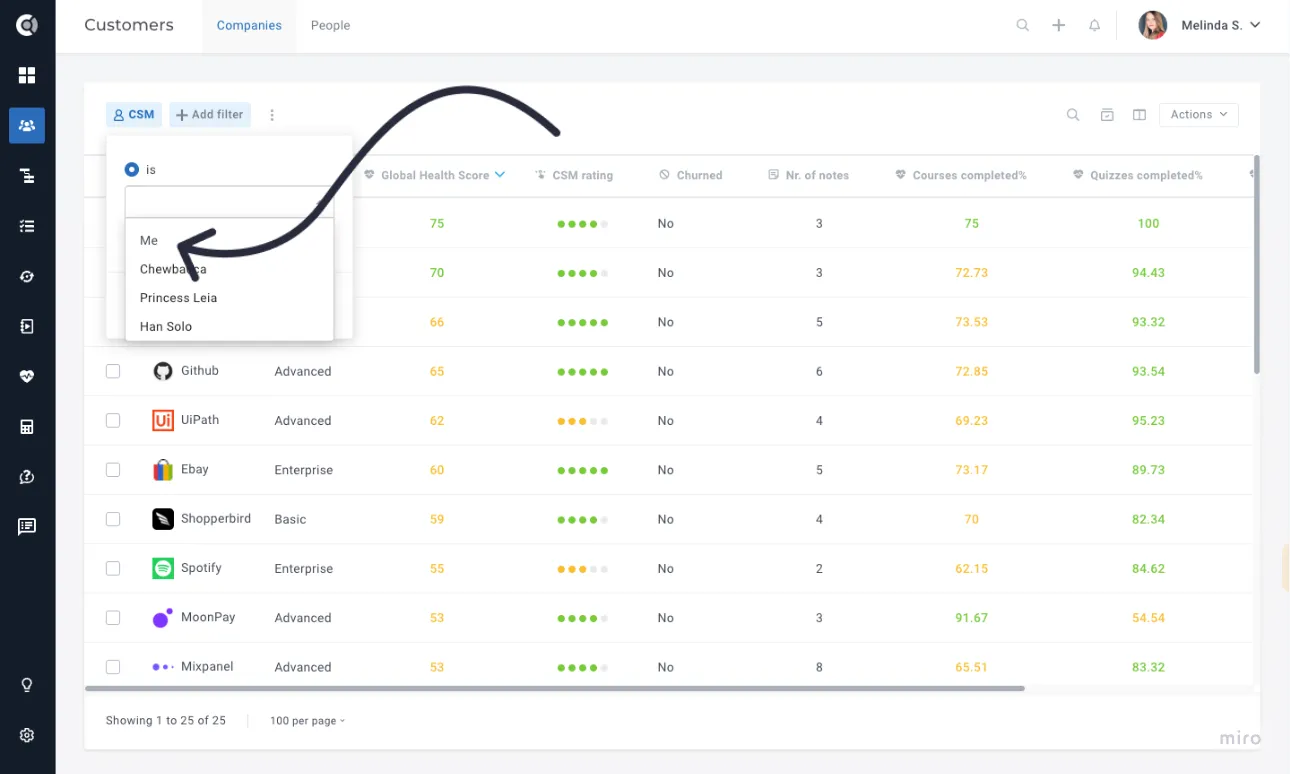Open settings gear icon in sidebar

tap(27, 735)
